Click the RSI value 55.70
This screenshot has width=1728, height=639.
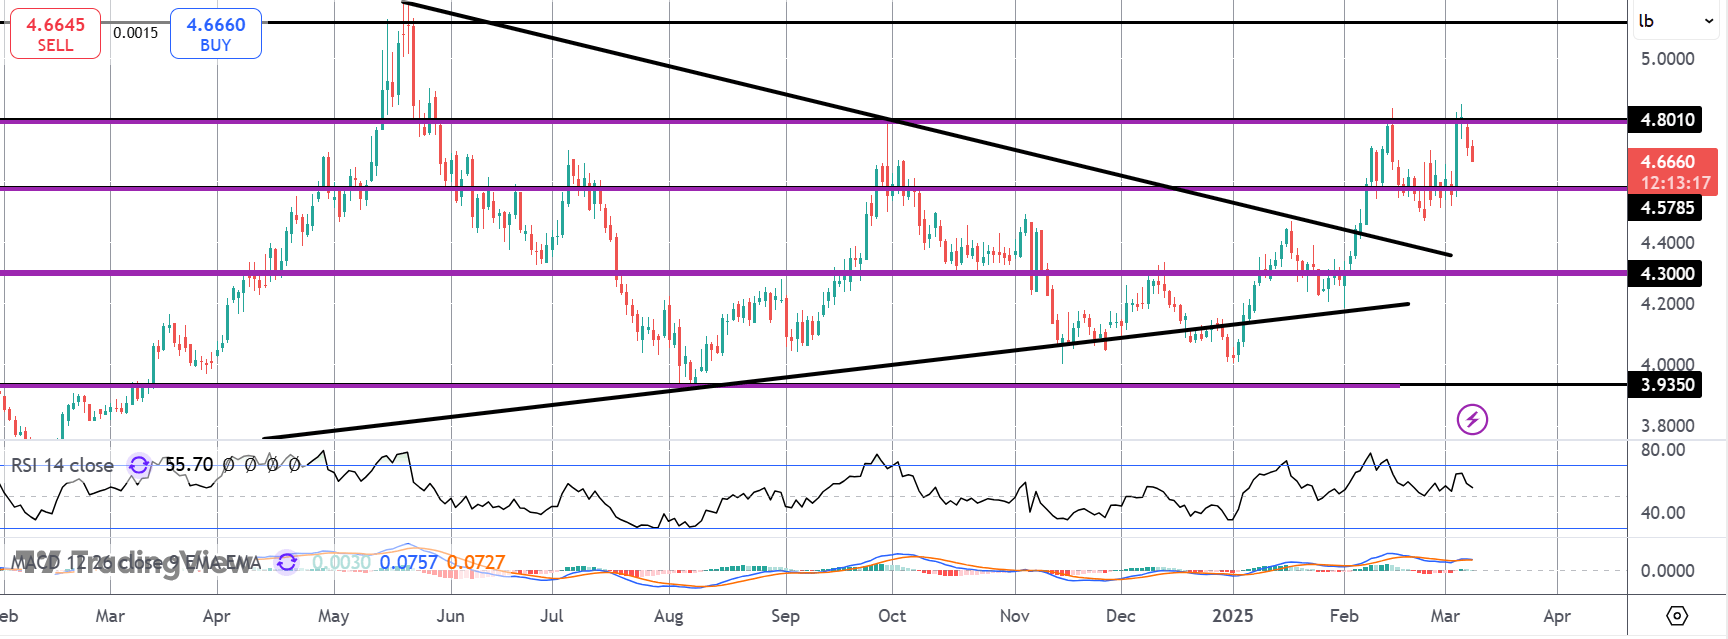point(189,465)
